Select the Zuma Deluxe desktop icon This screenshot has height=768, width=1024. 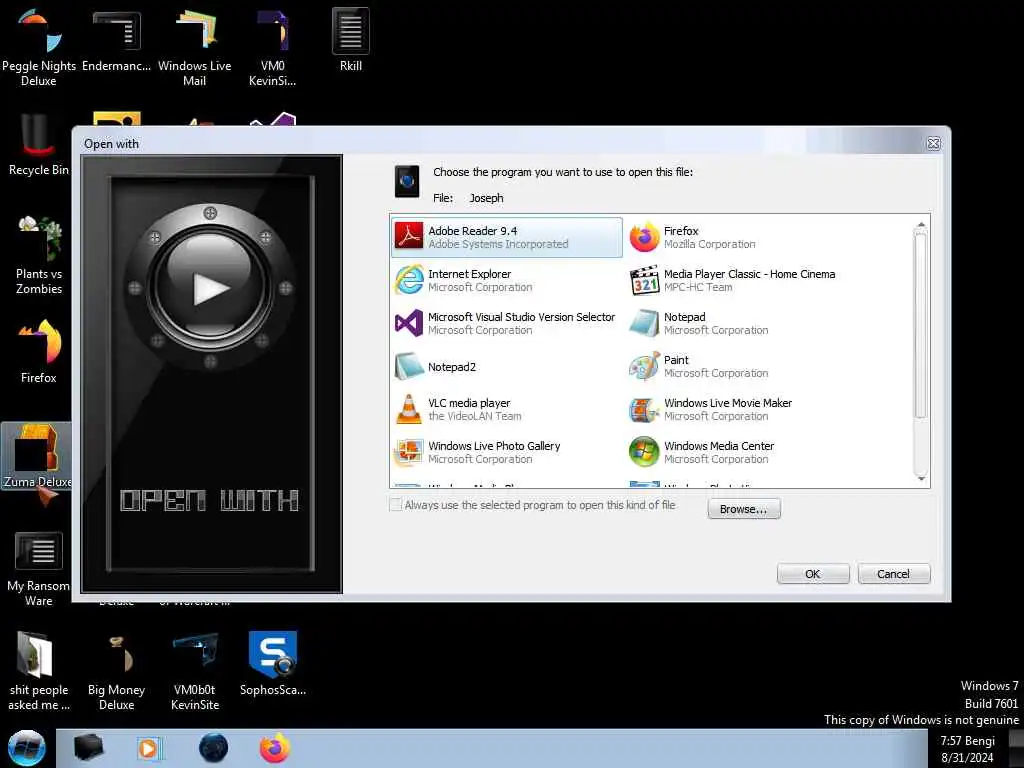click(x=37, y=456)
